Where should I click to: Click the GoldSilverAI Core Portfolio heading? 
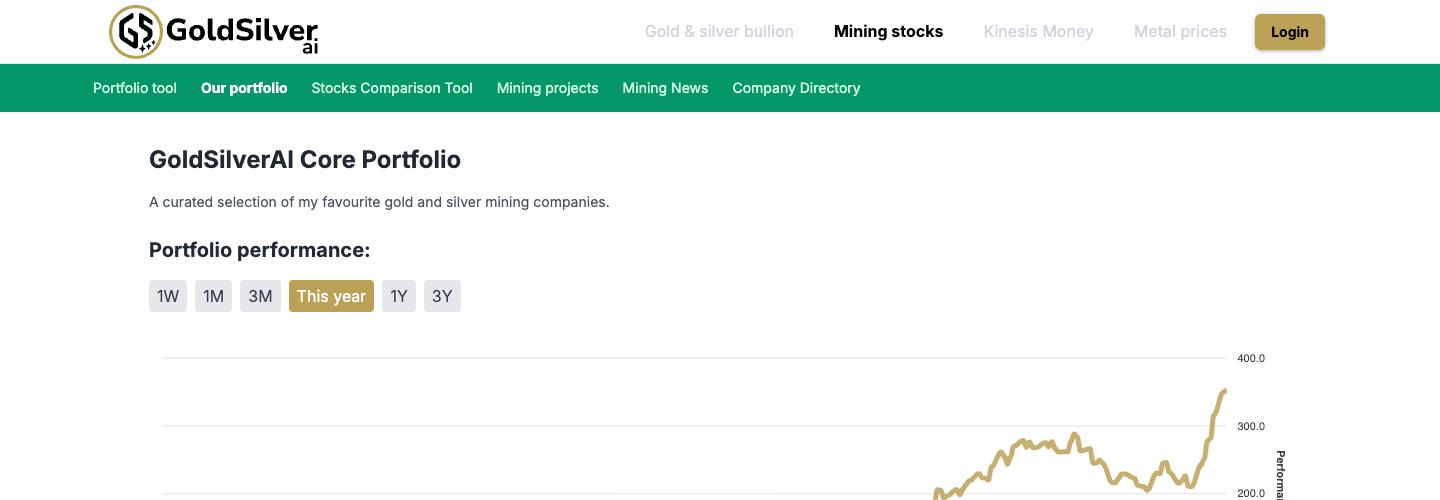tap(305, 160)
